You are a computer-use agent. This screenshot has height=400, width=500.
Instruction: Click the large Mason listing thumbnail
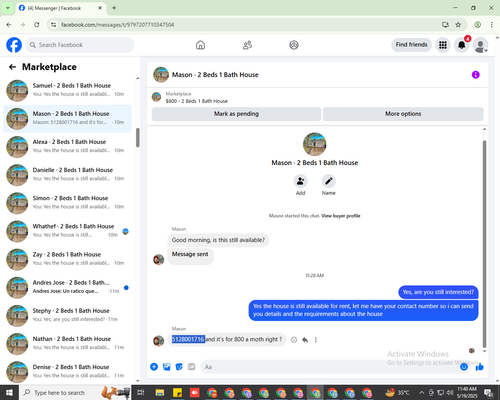pyautogui.click(x=315, y=144)
